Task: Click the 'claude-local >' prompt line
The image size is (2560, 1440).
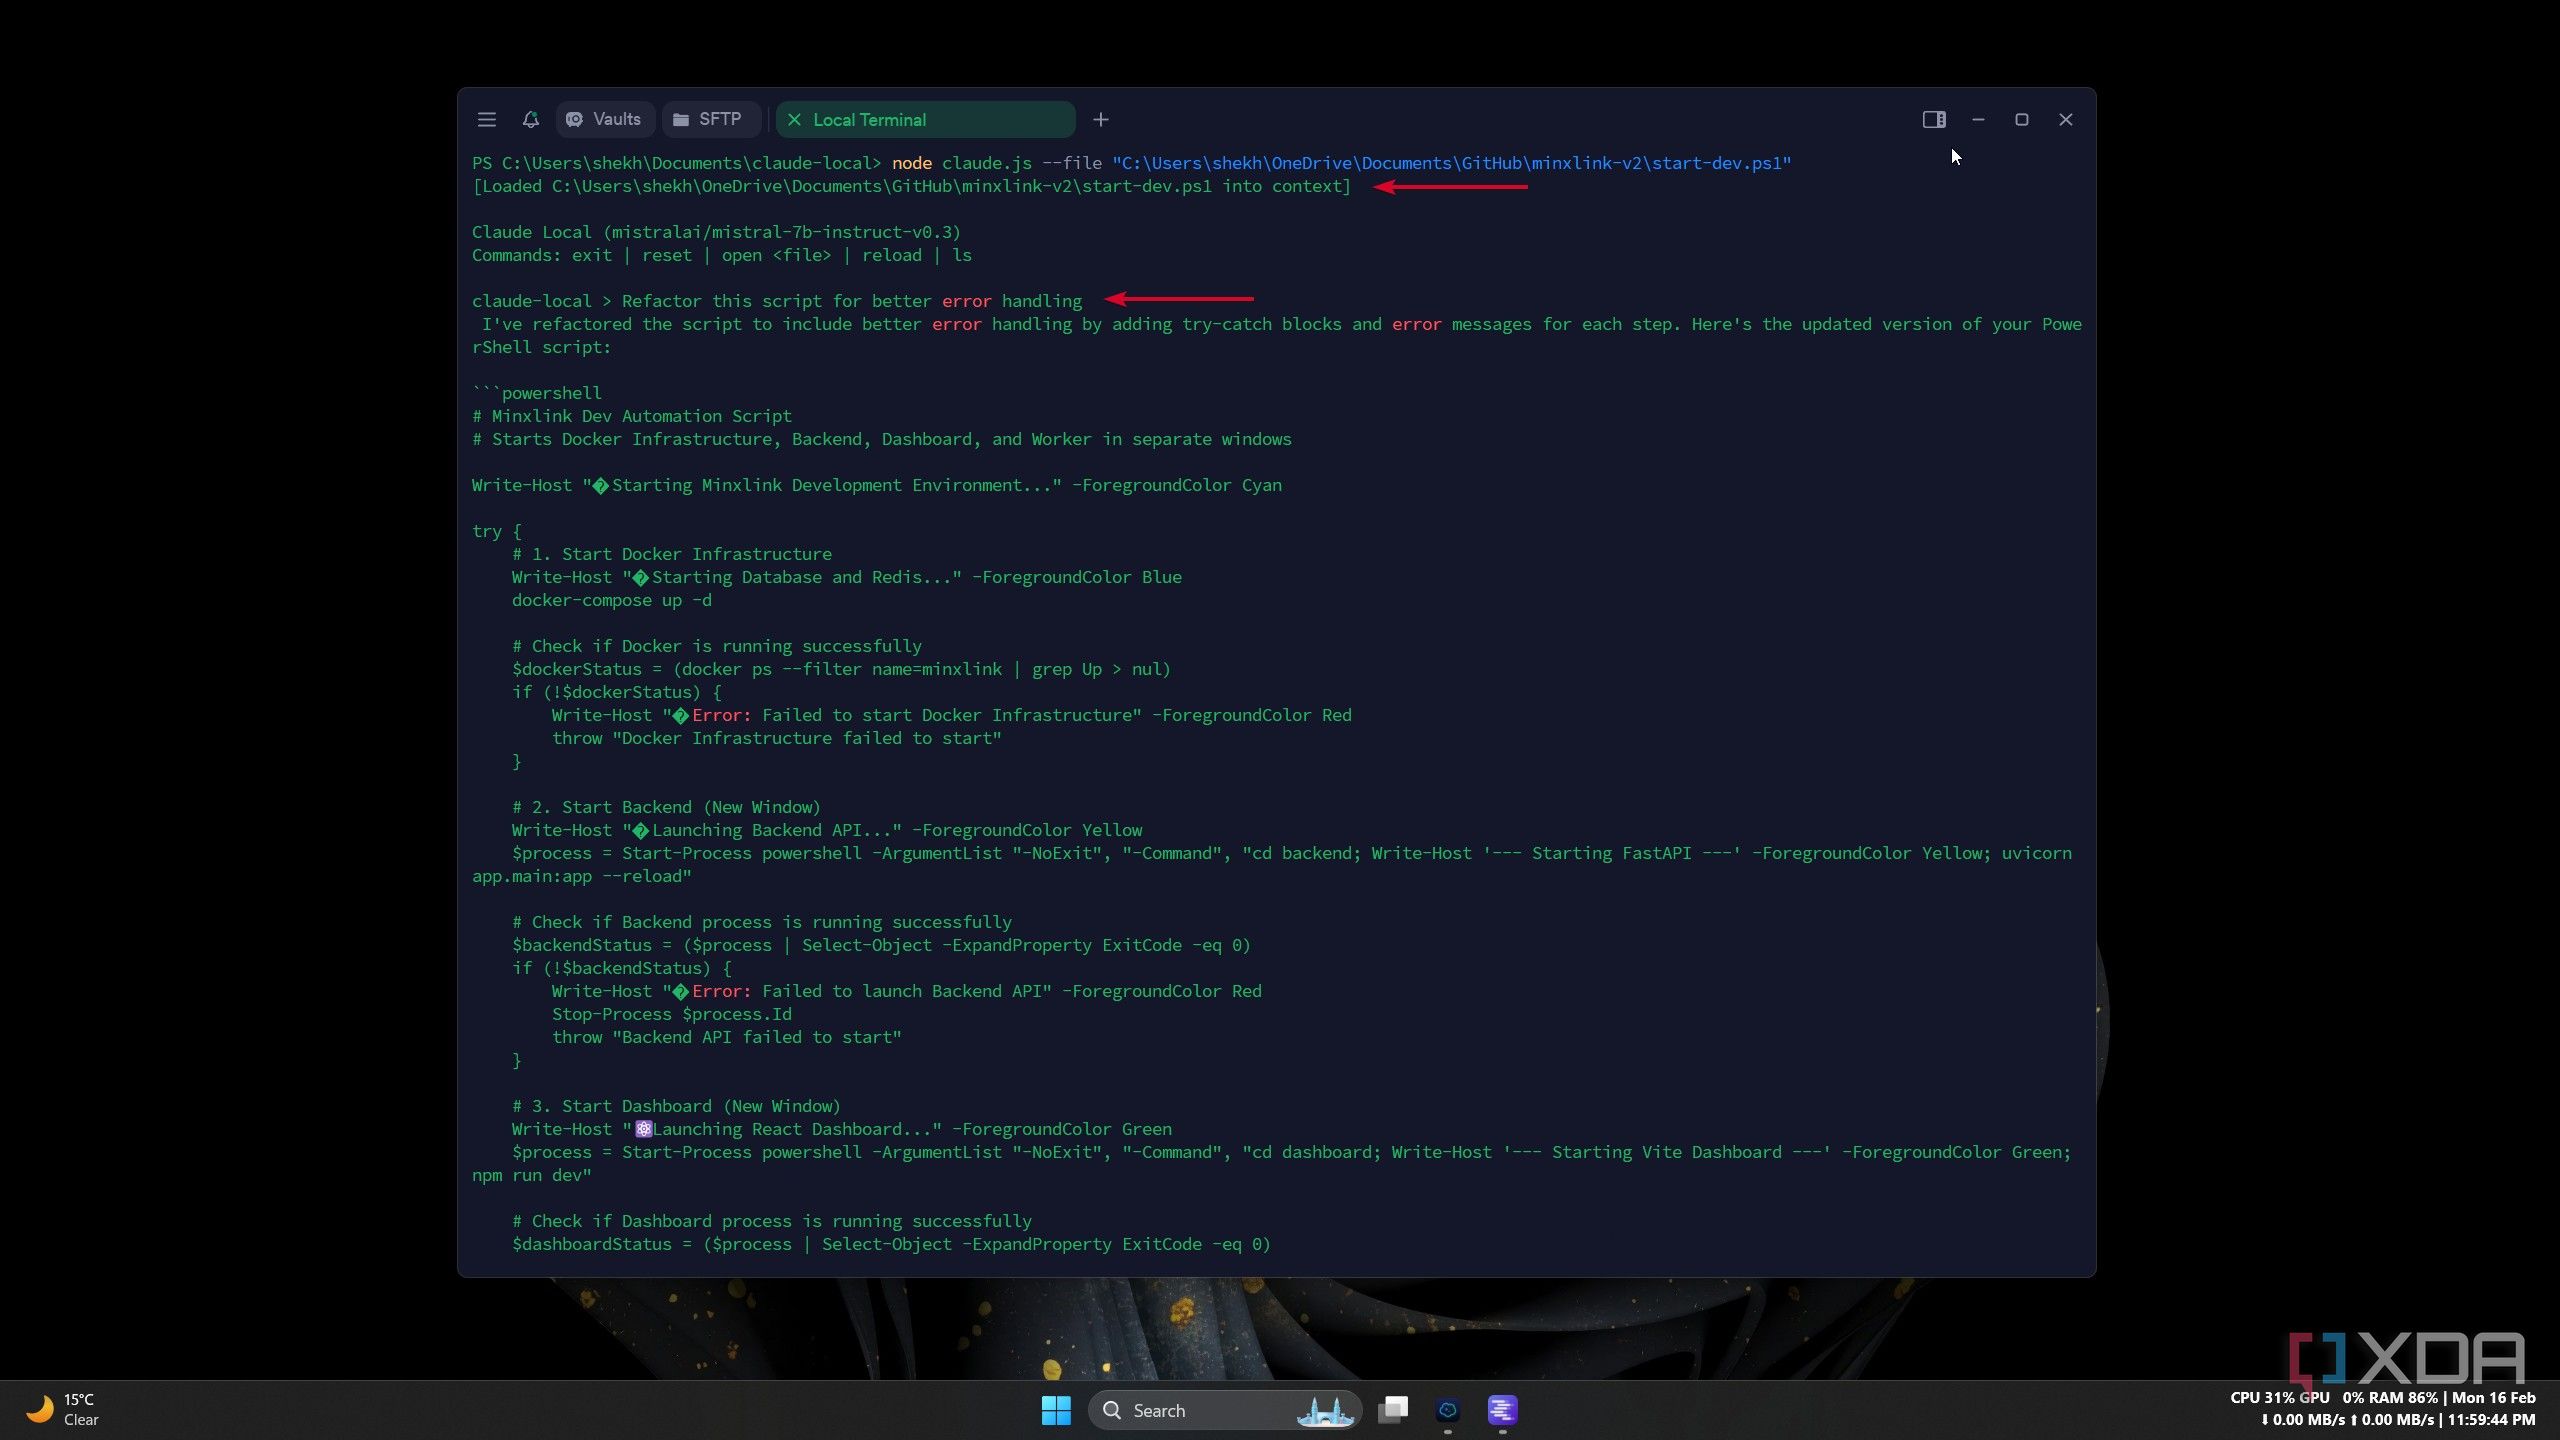Action: click(x=777, y=301)
